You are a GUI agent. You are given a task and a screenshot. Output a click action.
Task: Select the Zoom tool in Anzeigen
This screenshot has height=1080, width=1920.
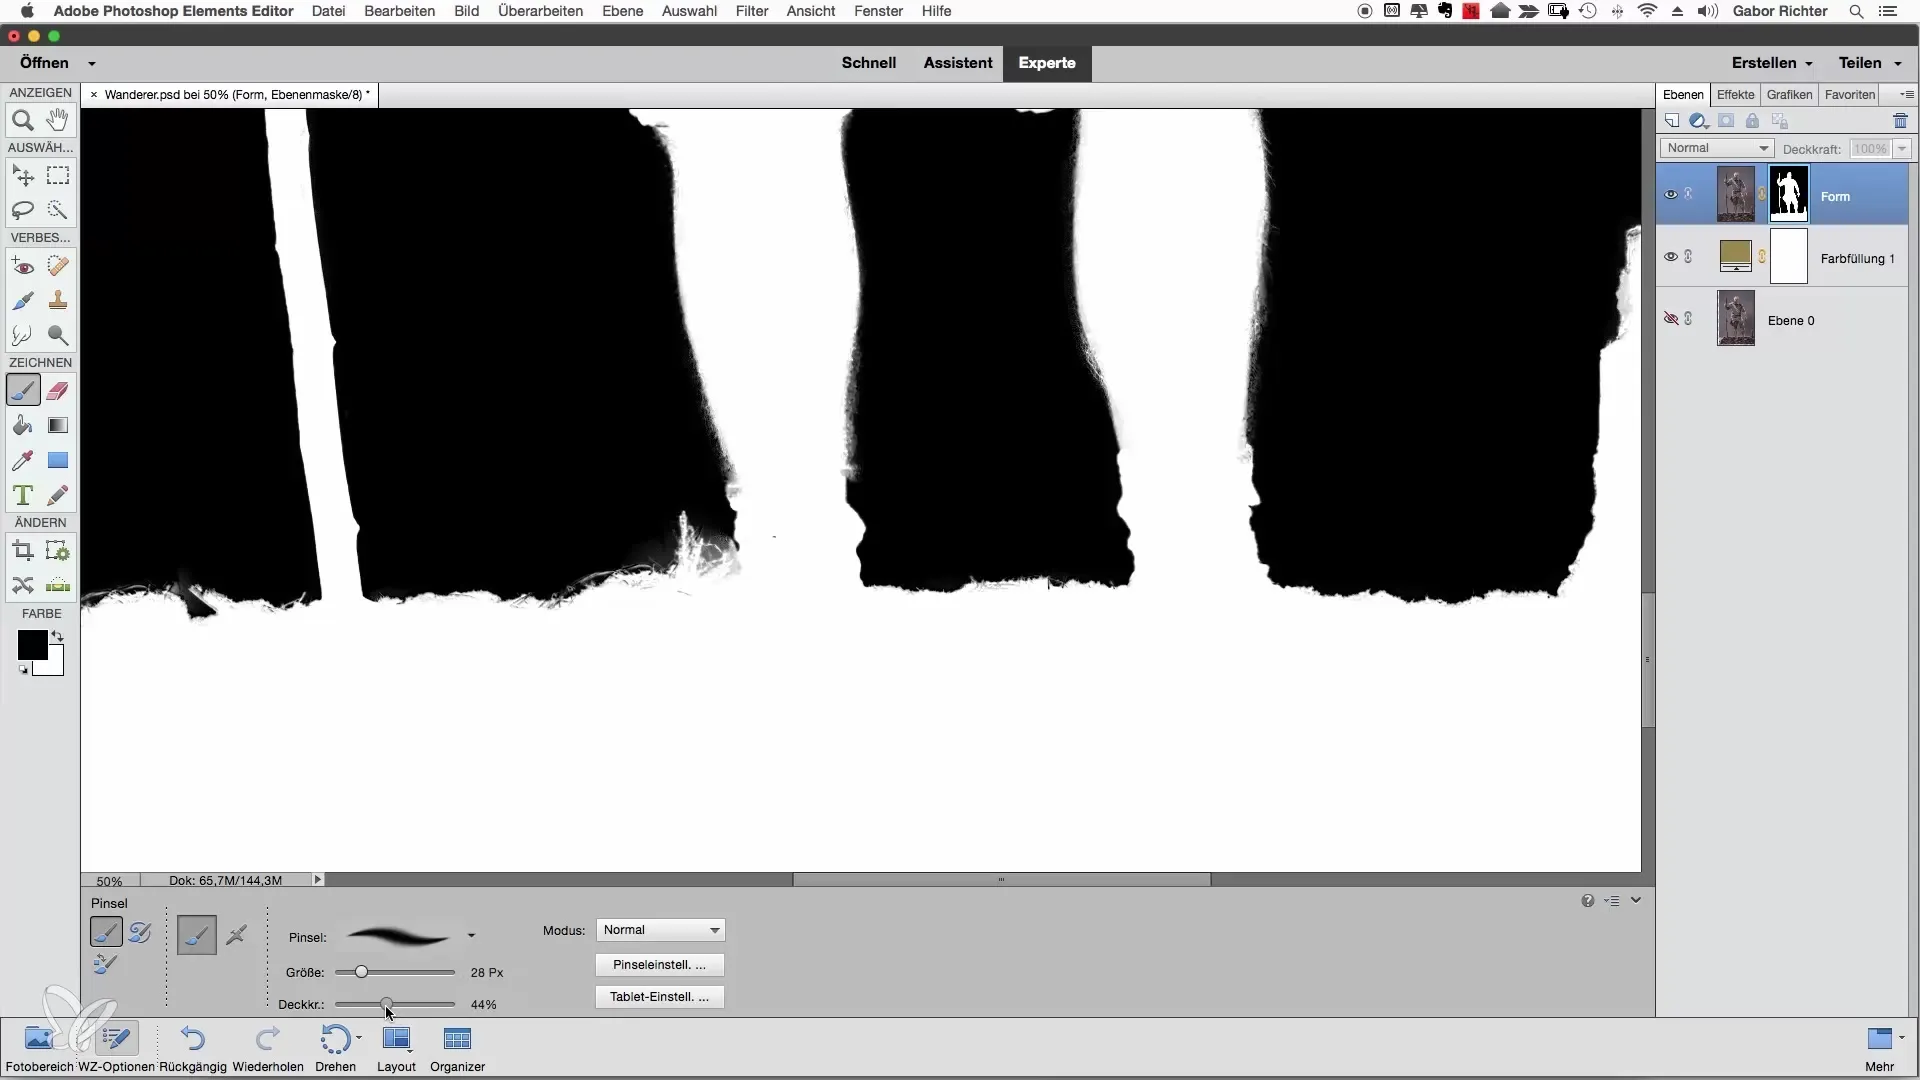22,121
